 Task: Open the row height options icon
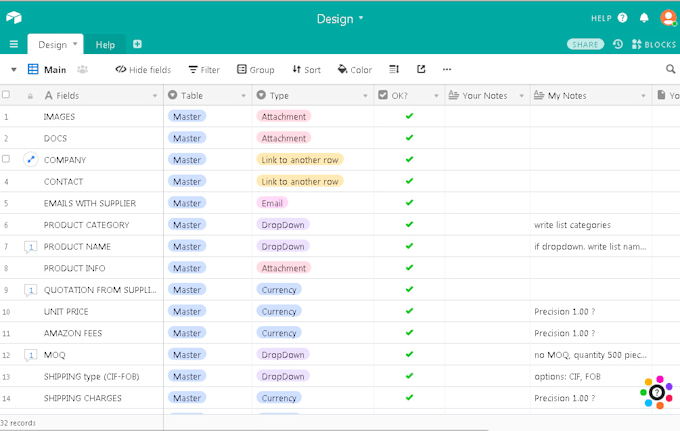(394, 70)
